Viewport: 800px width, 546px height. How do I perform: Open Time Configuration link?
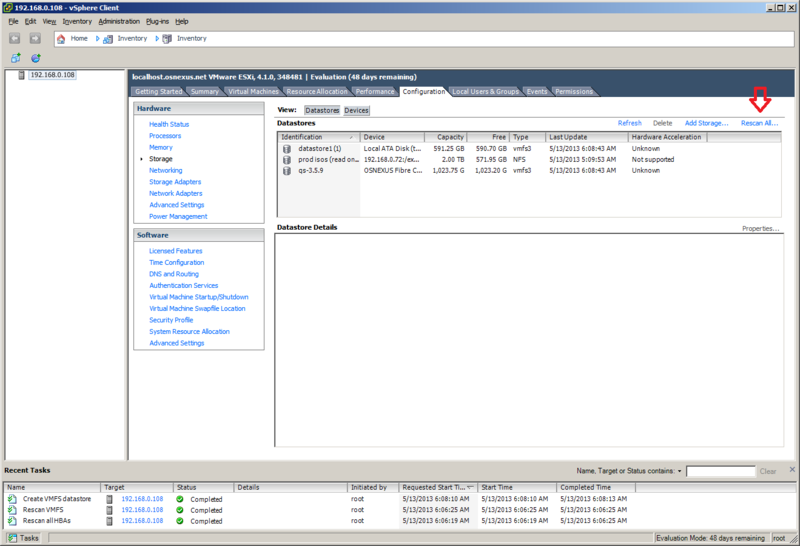177,262
